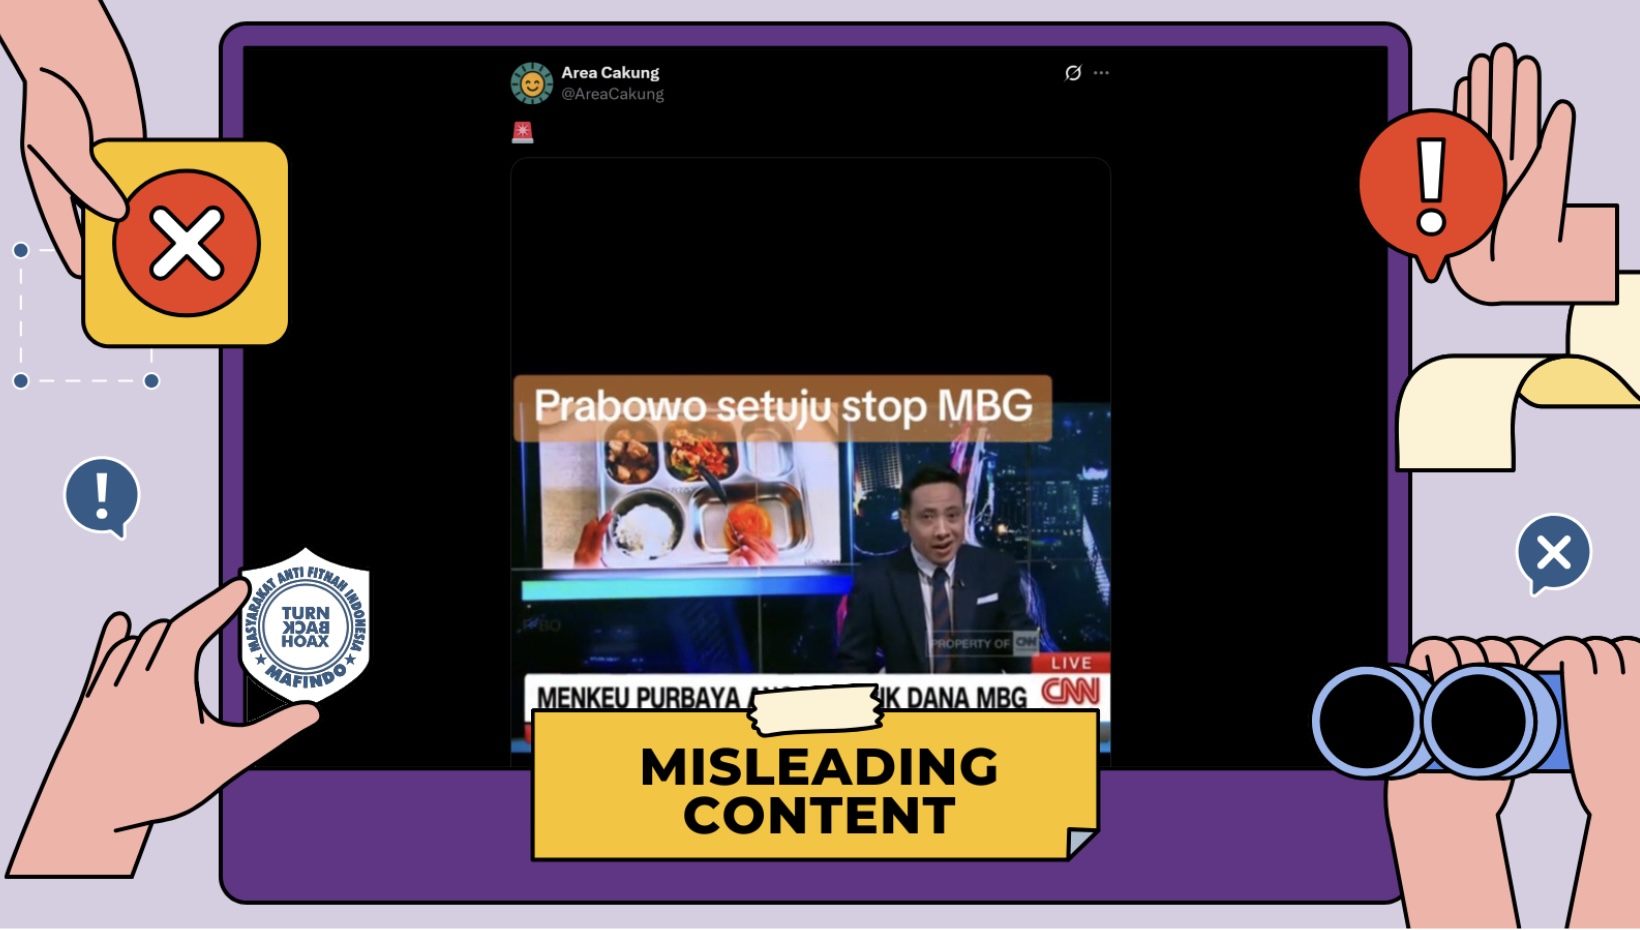Click the red siren emoji in the tweet

pyautogui.click(x=522, y=132)
